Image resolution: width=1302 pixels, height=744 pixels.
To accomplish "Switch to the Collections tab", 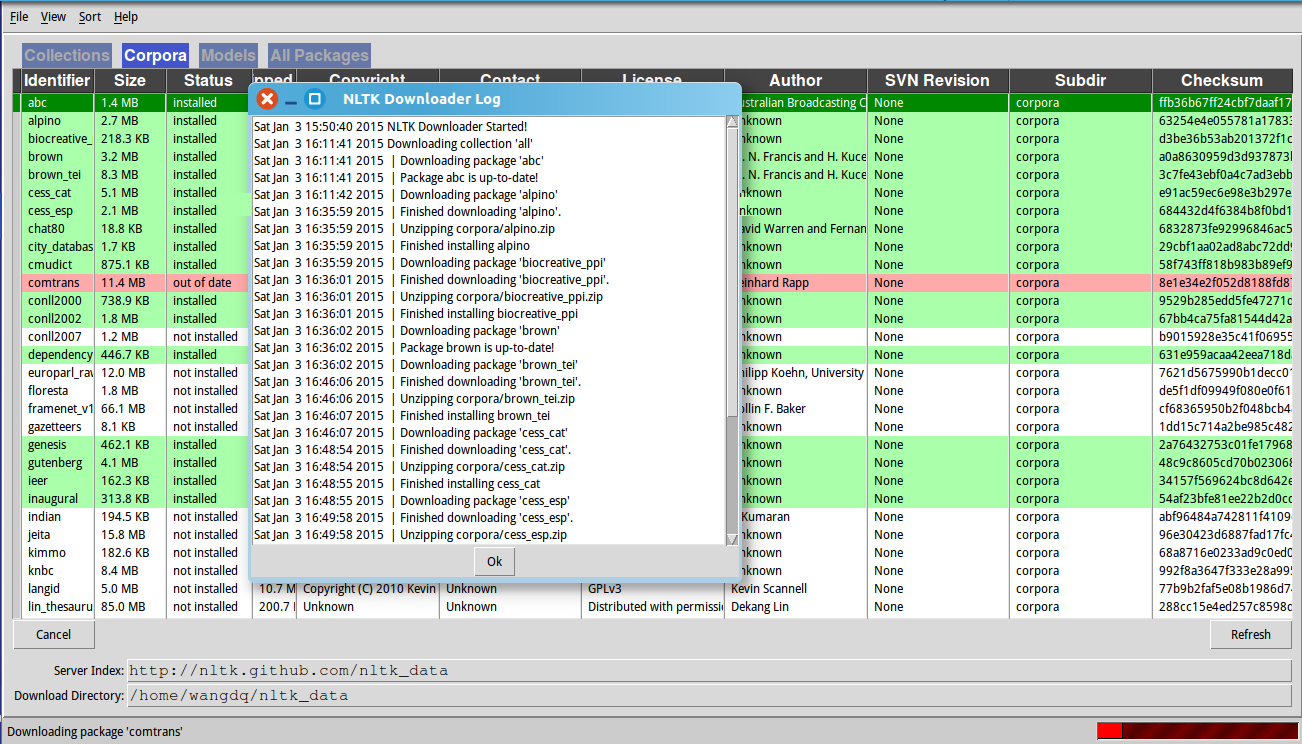I will pyautogui.click(x=67, y=56).
